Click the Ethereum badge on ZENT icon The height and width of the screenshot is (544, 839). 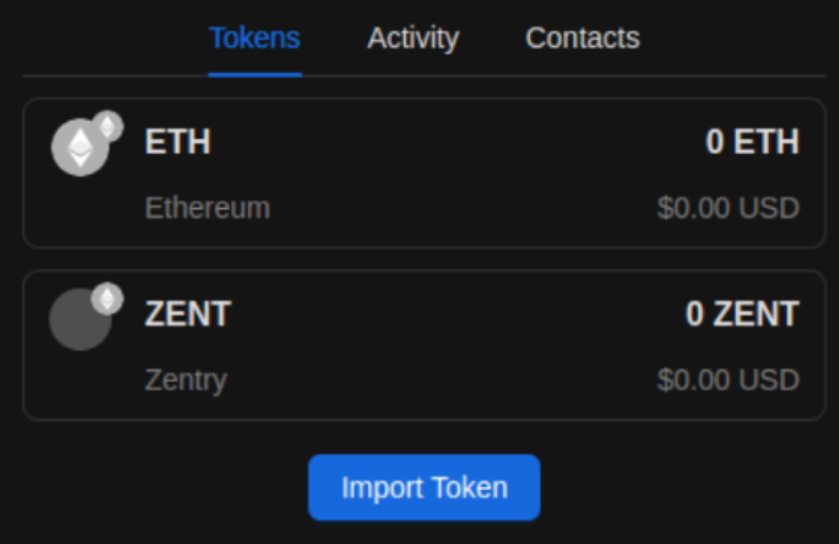[x=107, y=298]
